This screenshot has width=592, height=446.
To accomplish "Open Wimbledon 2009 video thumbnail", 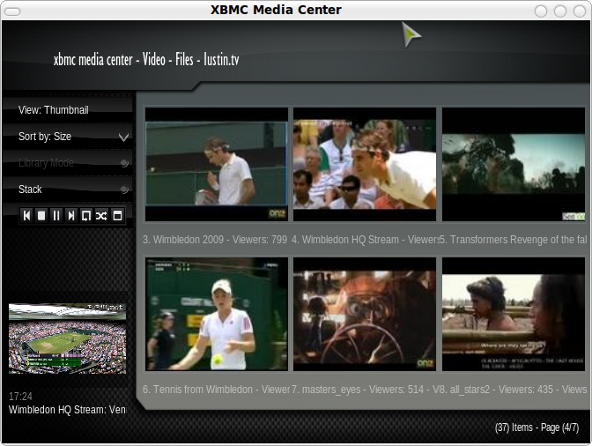I will [x=216, y=164].
